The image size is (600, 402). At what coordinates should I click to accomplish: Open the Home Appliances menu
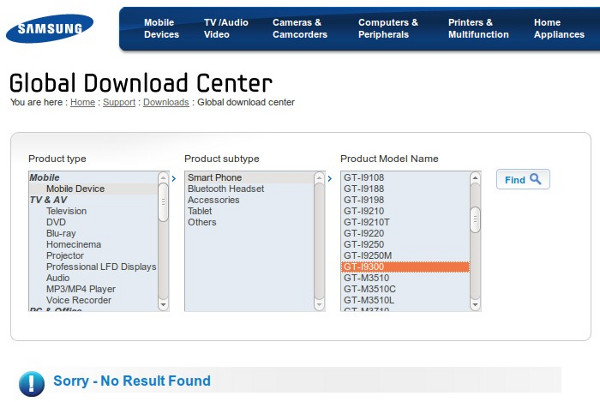(x=559, y=29)
